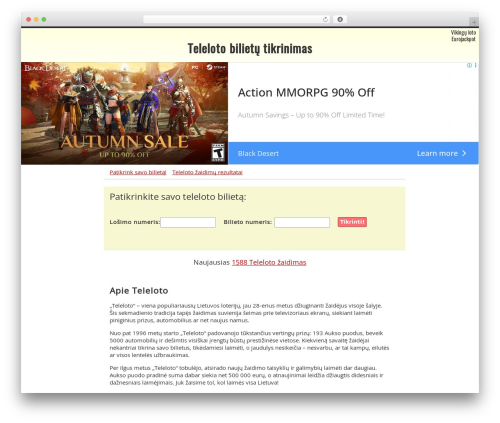Click the Black Desert Autumn Sale banner image
The height and width of the screenshot is (423, 500).
point(124,113)
